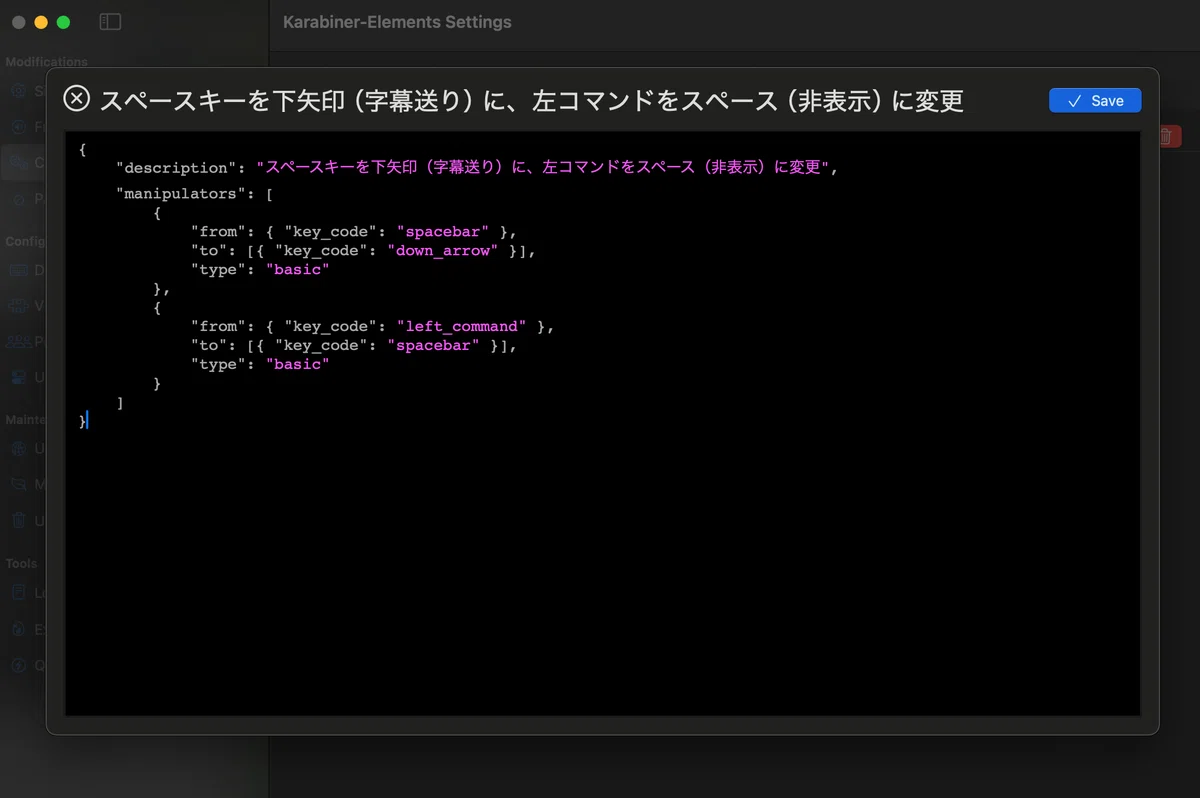Image resolution: width=1200 pixels, height=798 pixels.
Task: Close the rule editor with the circled X icon
Action: [x=77, y=99]
